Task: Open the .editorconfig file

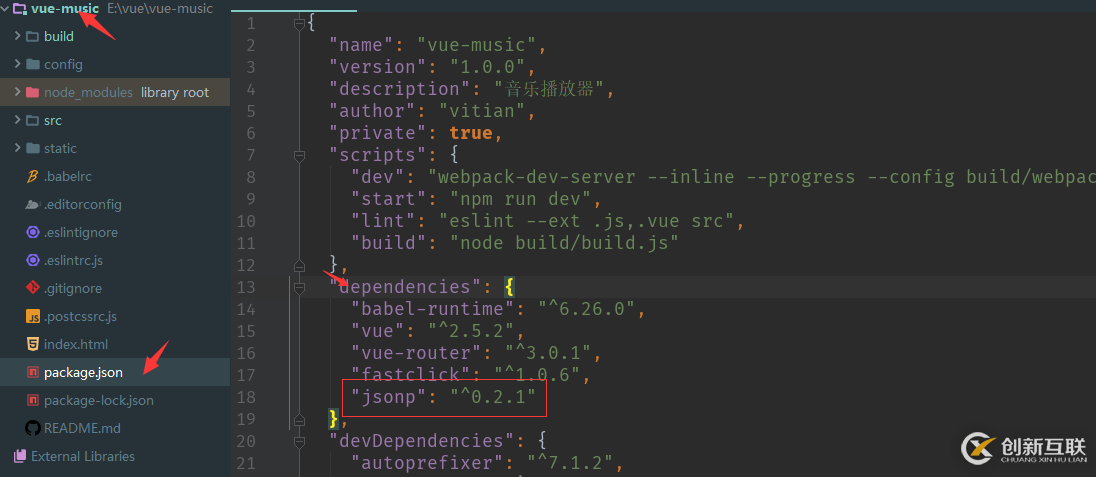Action: click(x=82, y=204)
